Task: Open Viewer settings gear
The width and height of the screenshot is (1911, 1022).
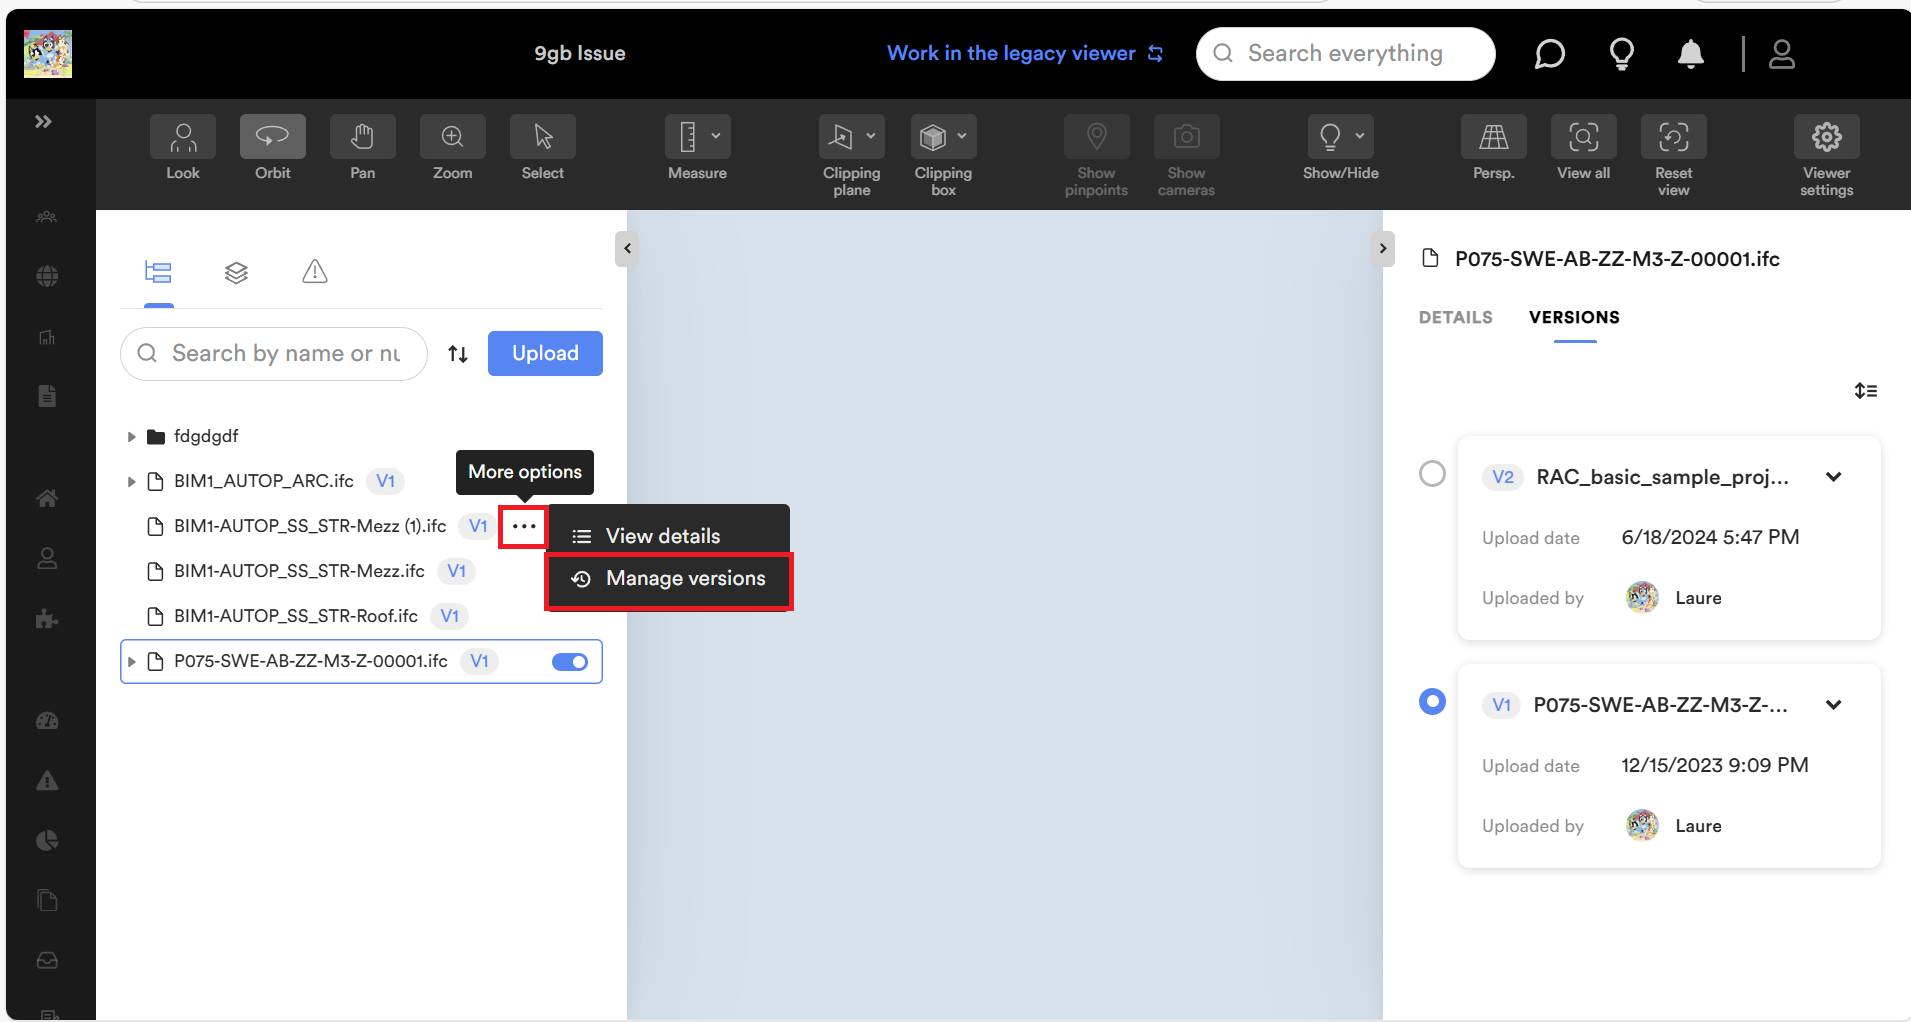Action: tap(1826, 138)
